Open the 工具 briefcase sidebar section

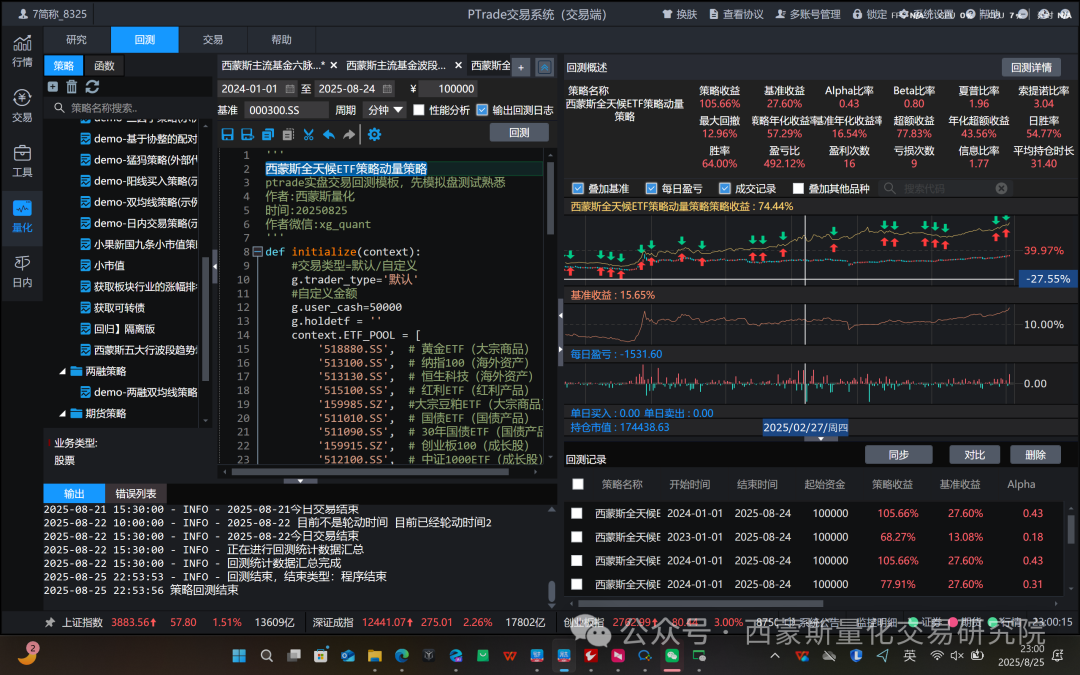22,160
